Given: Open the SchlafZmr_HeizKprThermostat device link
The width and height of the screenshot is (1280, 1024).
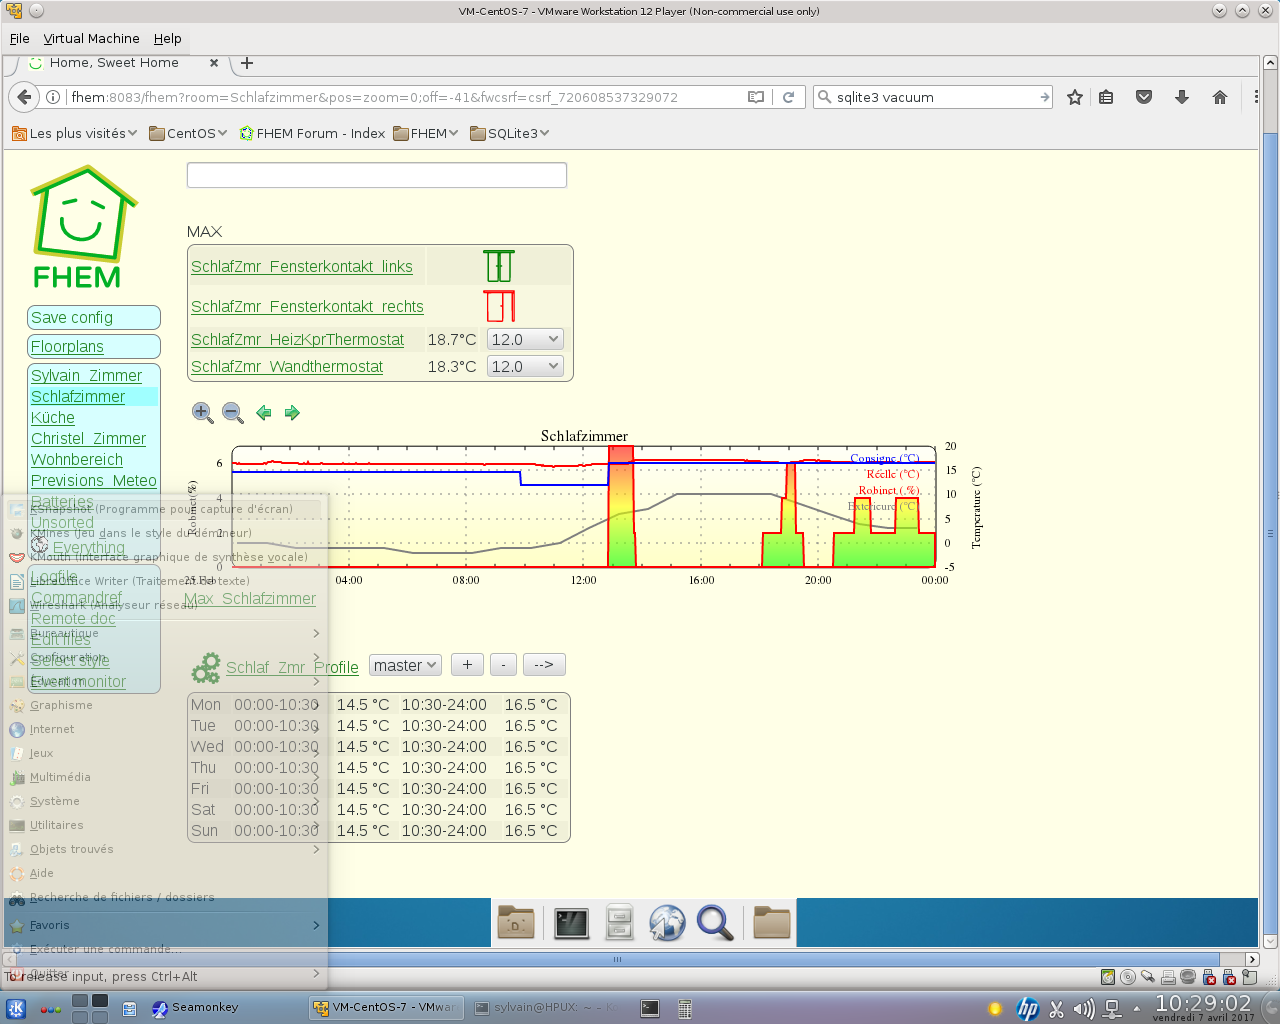Looking at the screenshot, I should click(298, 339).
